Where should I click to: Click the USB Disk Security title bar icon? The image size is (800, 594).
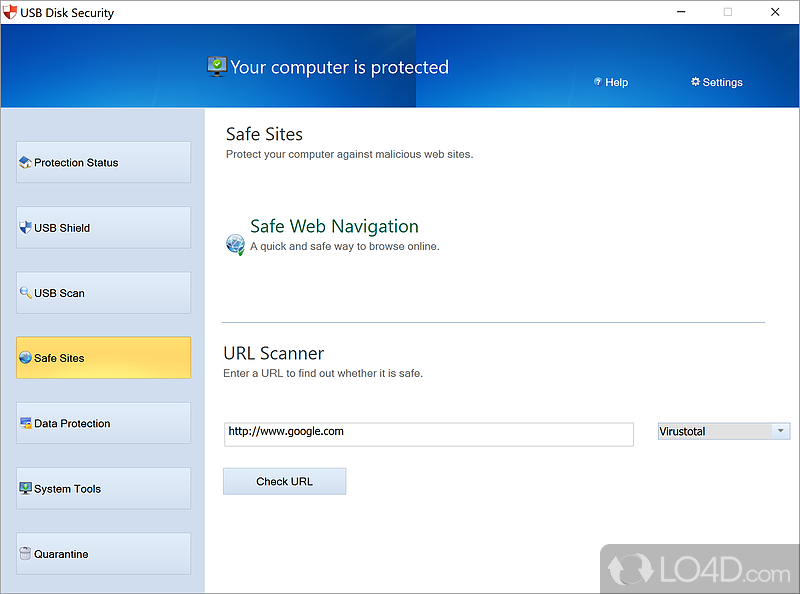pyautogui.click(x=12, y=12)
